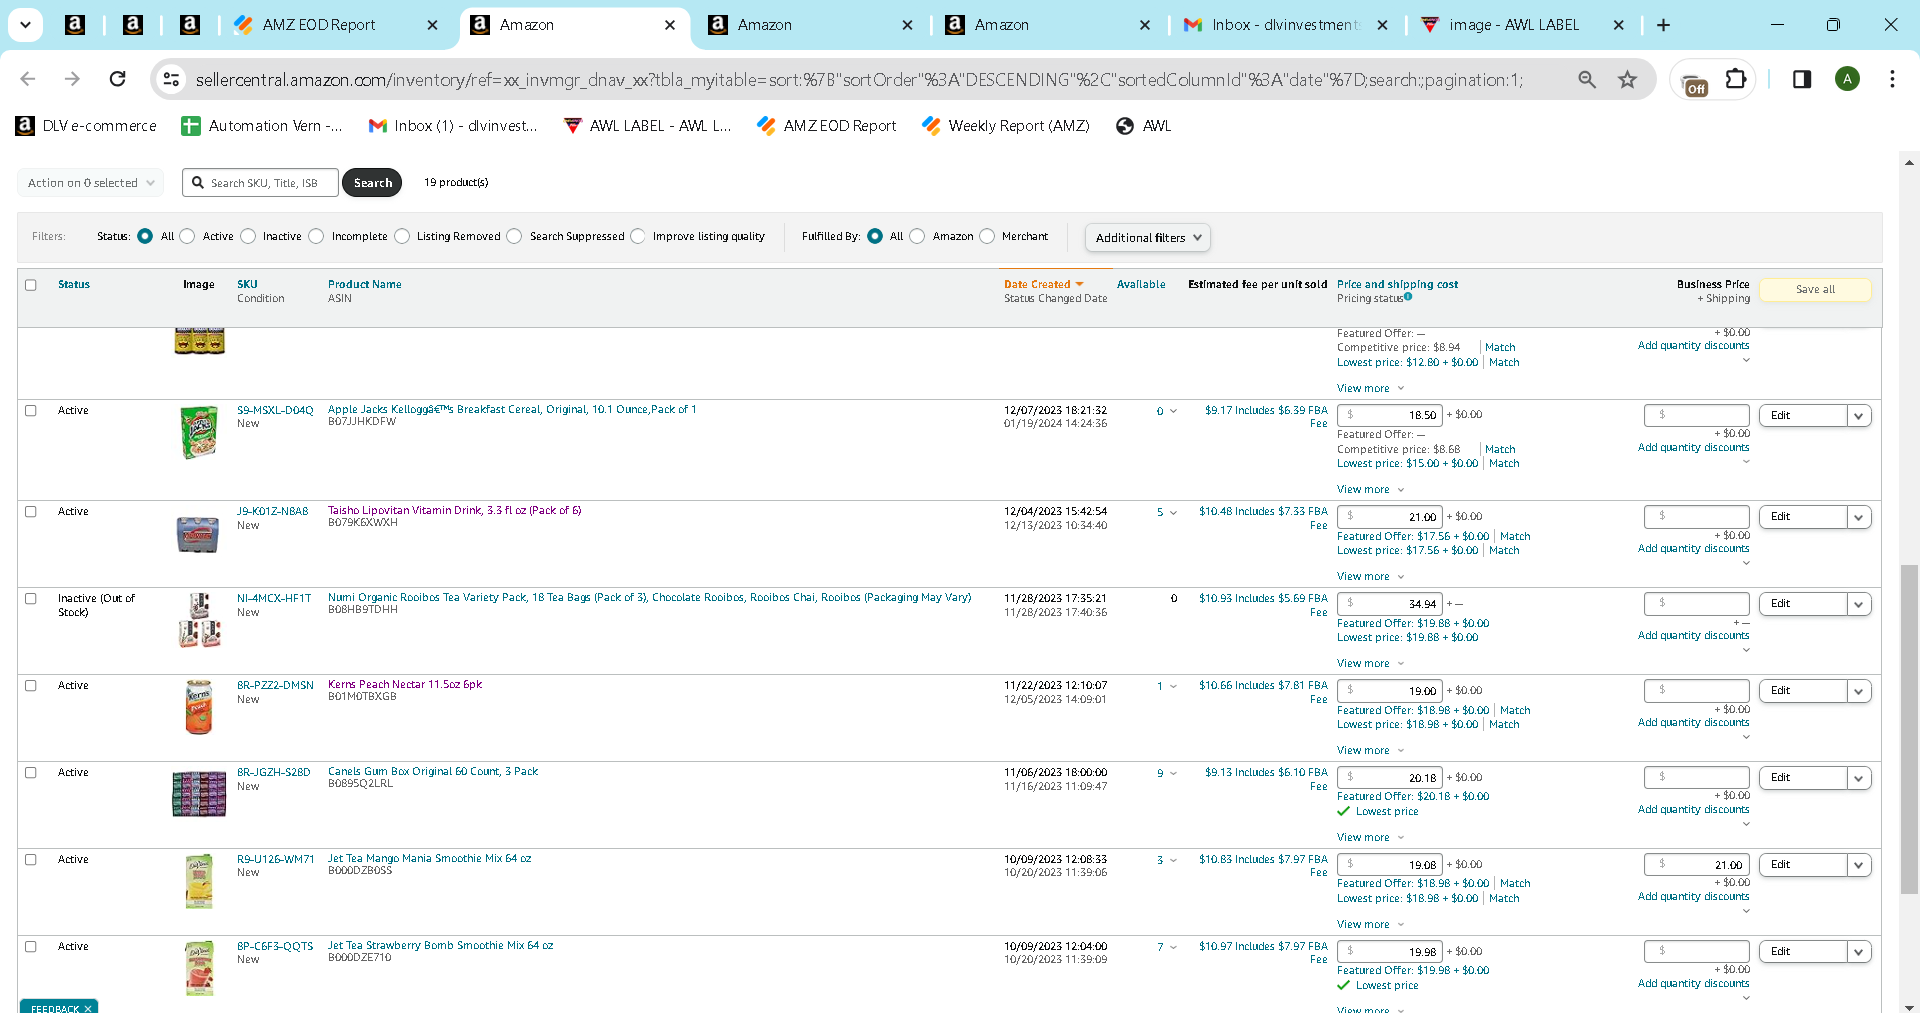The width and height of the screenshot is (1920, 1013).
Task: Click the page vertical scrollbar thumb
Action: pyautogui.click(x=1909, y=729)
